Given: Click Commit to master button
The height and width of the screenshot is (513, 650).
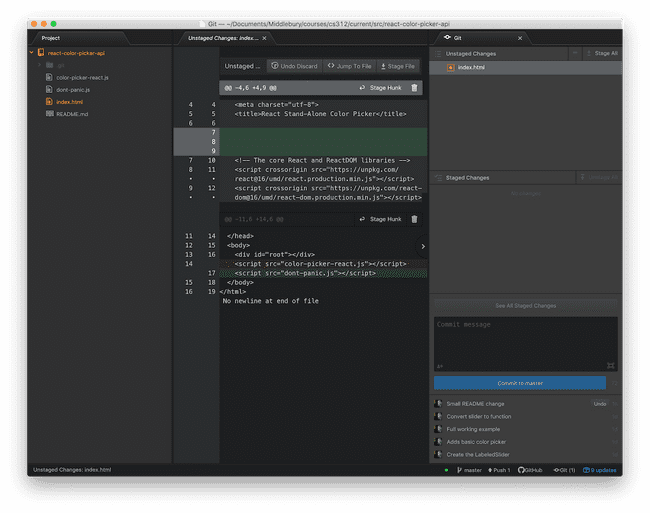Looking at the screenshot, I should (x=519, y=383).
